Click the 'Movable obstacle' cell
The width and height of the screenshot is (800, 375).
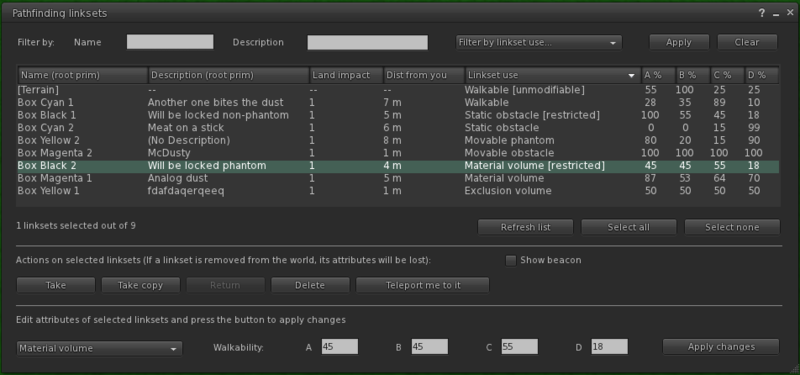click(509, 153)
